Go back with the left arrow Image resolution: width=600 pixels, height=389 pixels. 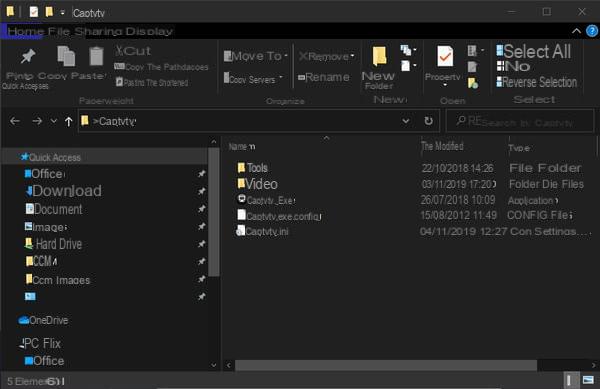point(15,121)
